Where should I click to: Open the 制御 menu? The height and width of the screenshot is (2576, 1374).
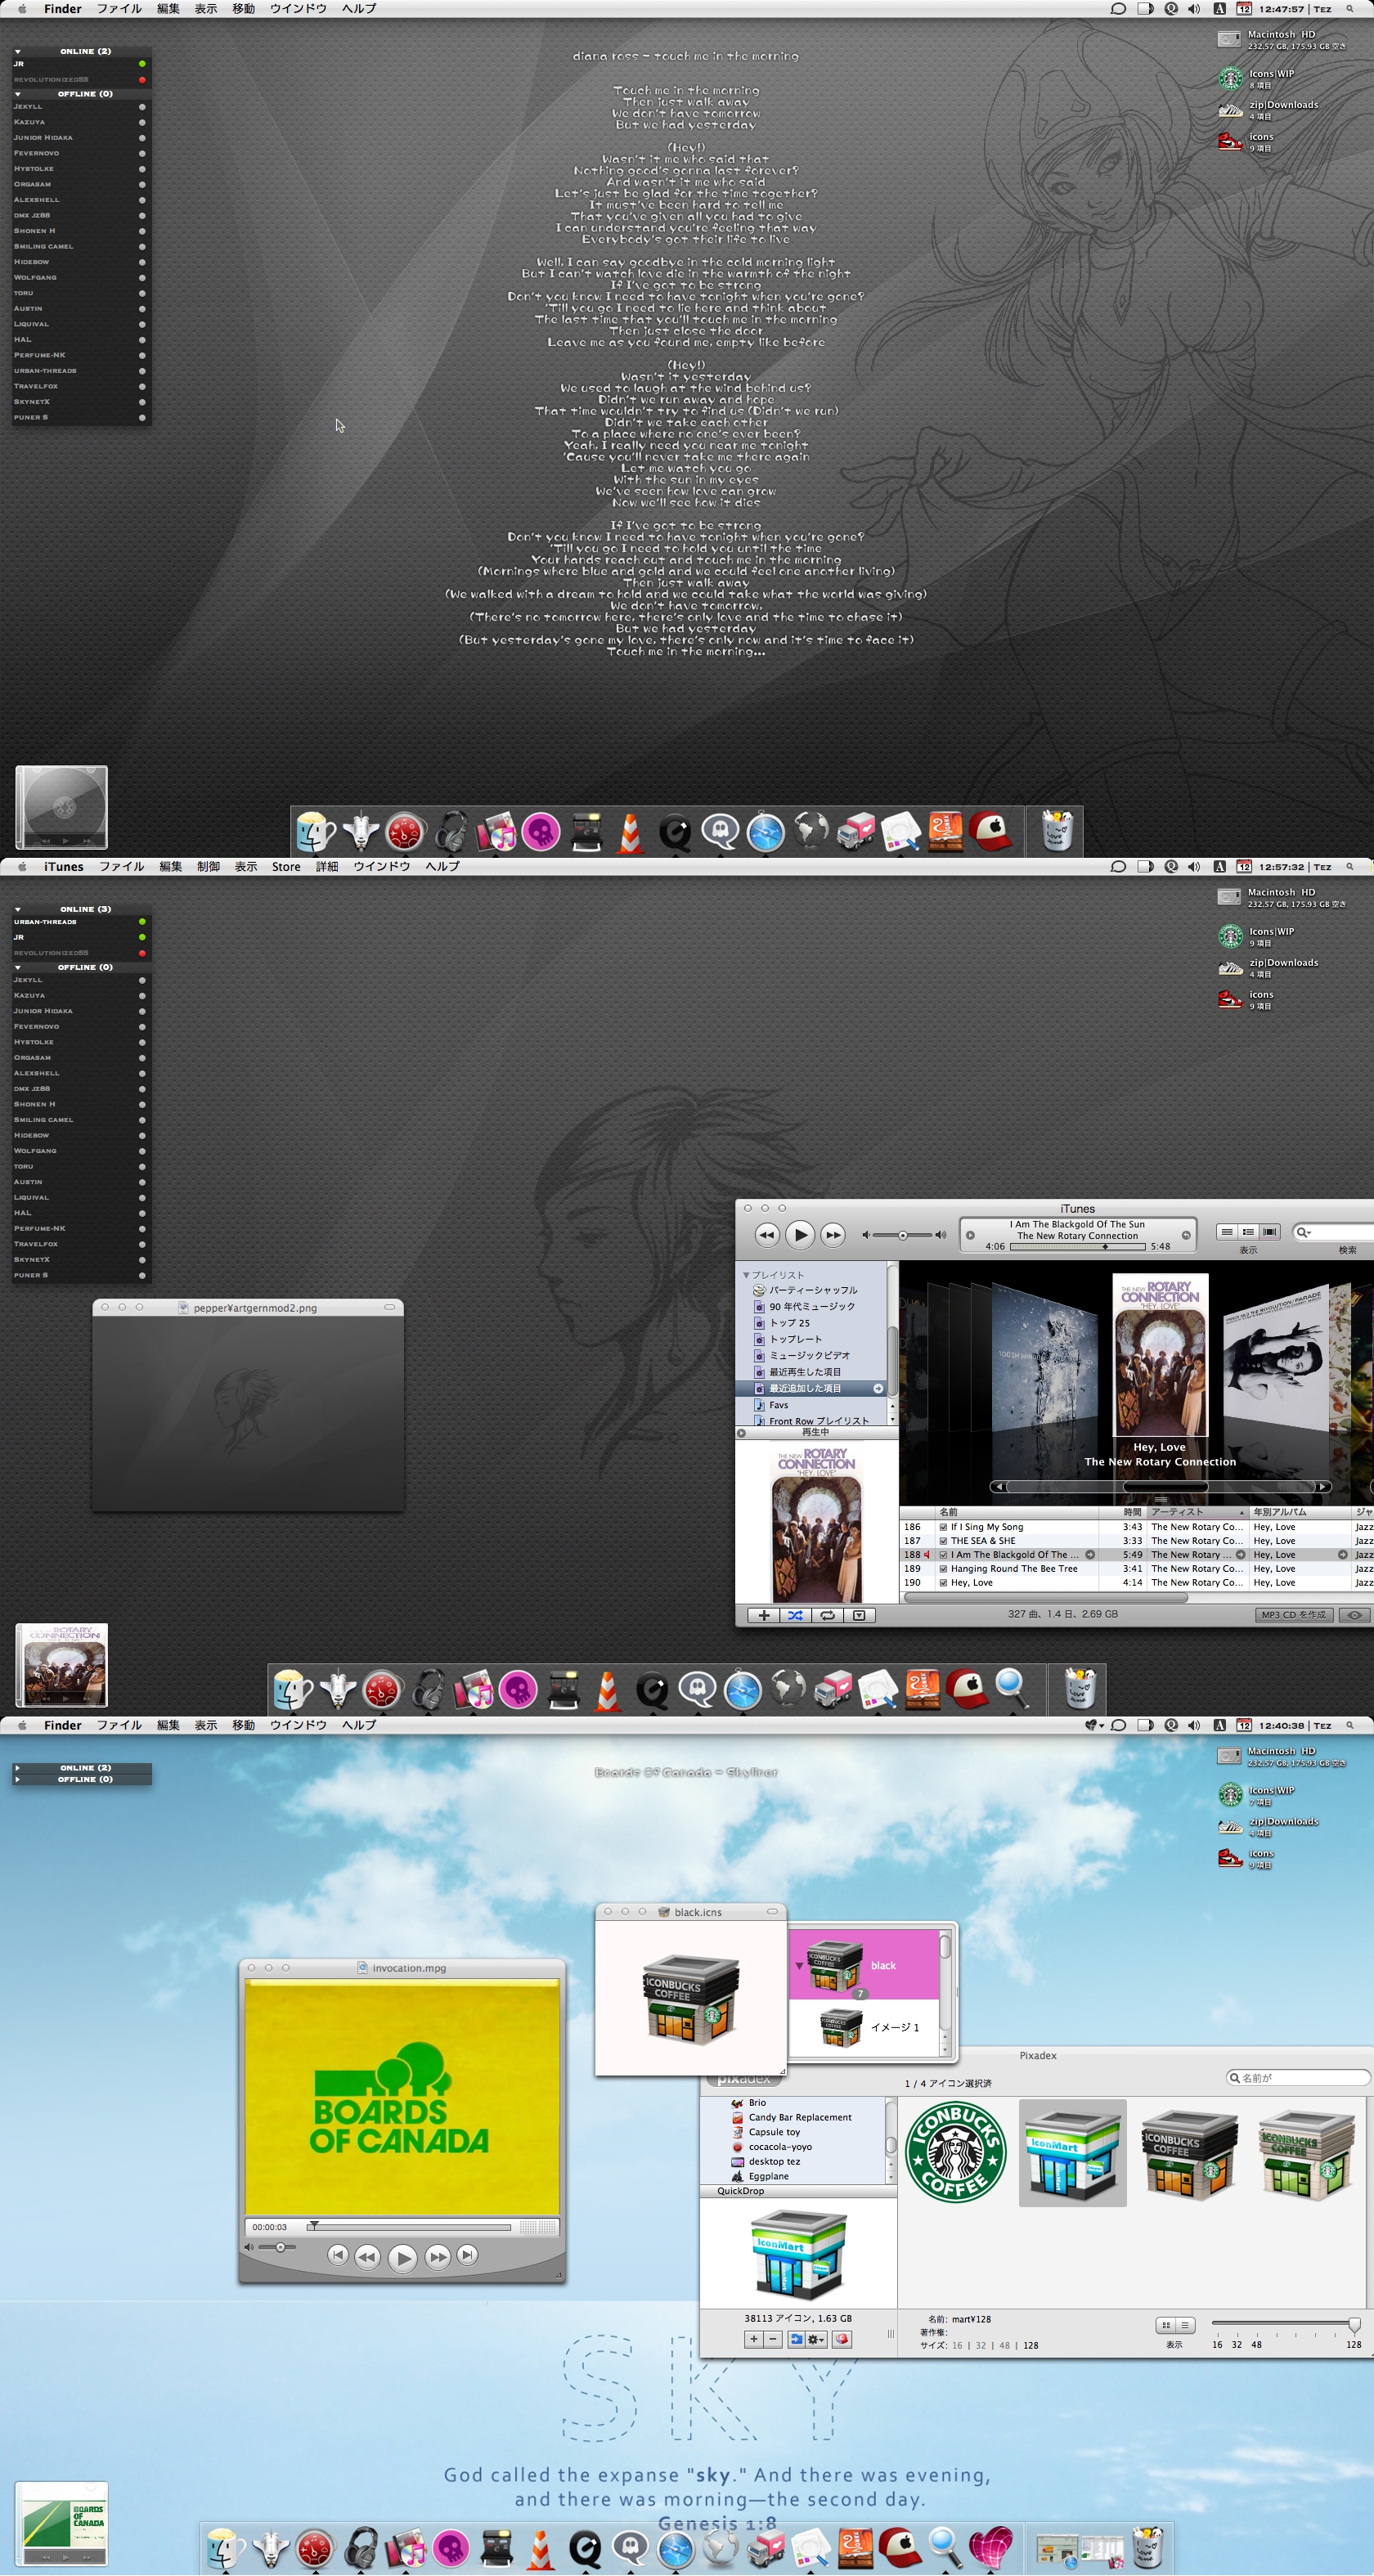(208, 867)
